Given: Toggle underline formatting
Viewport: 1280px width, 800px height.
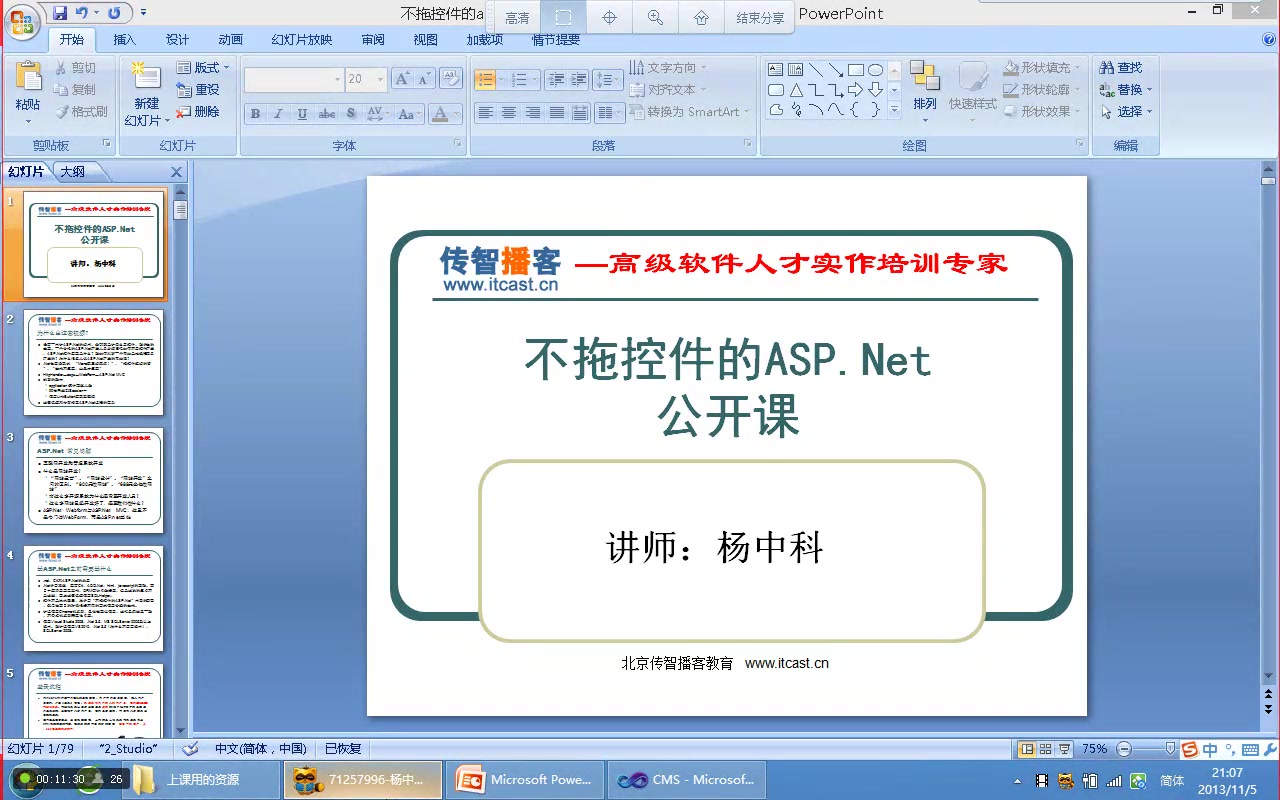Looking at the screenshot, I should pos(302,114).
